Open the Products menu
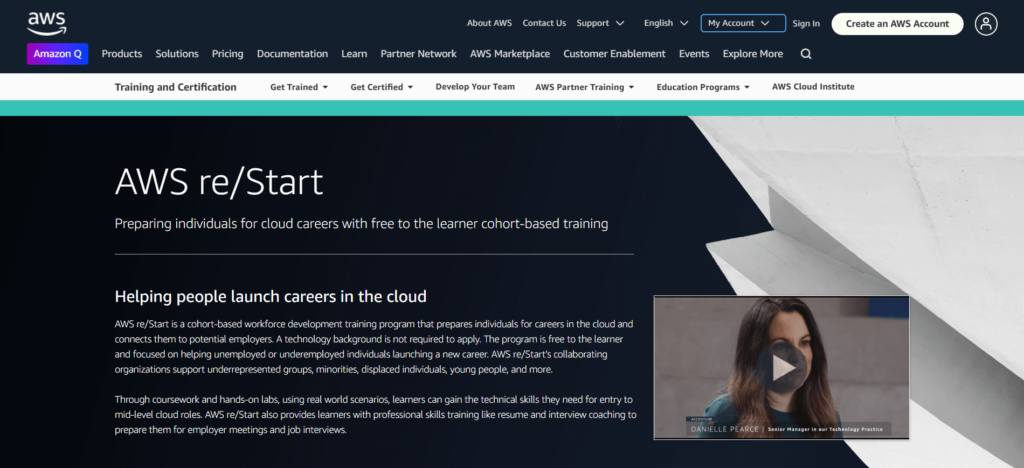Image resolution: width=1024 pixels, height=468 pixels. click(121, 54)
